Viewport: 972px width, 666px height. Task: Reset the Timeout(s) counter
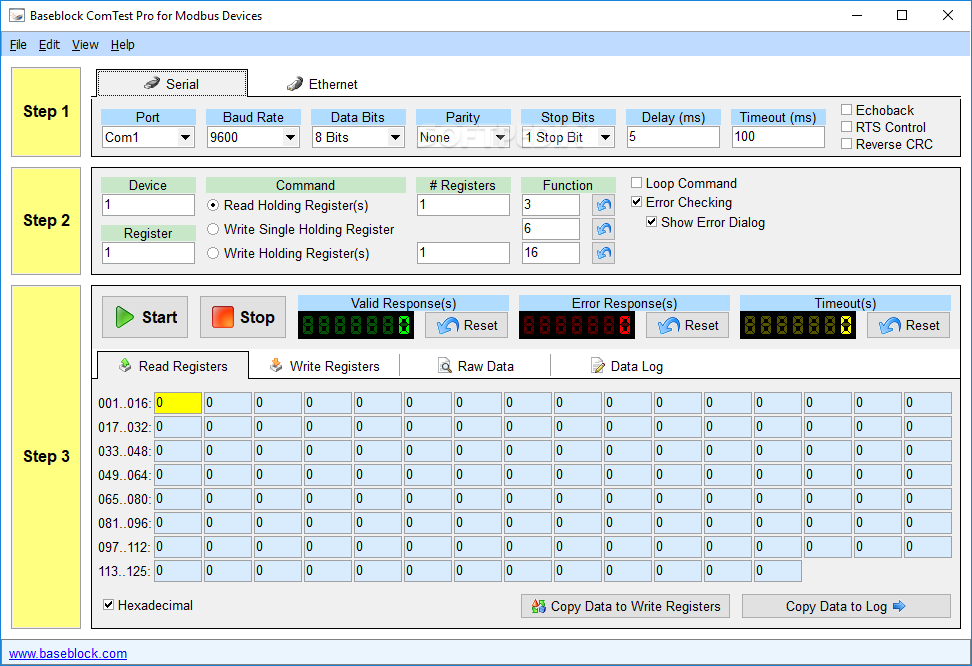click(x=909, y=326)
